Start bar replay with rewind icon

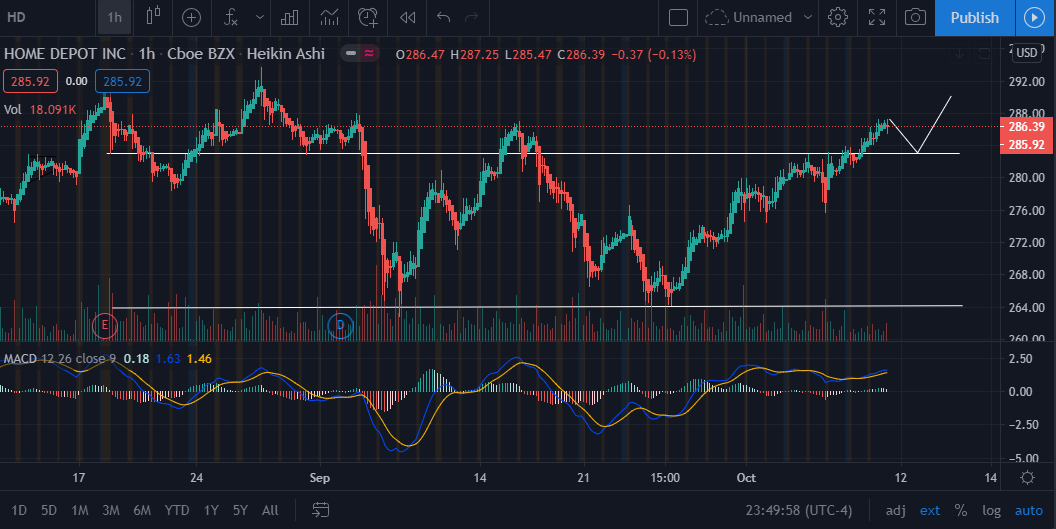(x=407, y=18)
